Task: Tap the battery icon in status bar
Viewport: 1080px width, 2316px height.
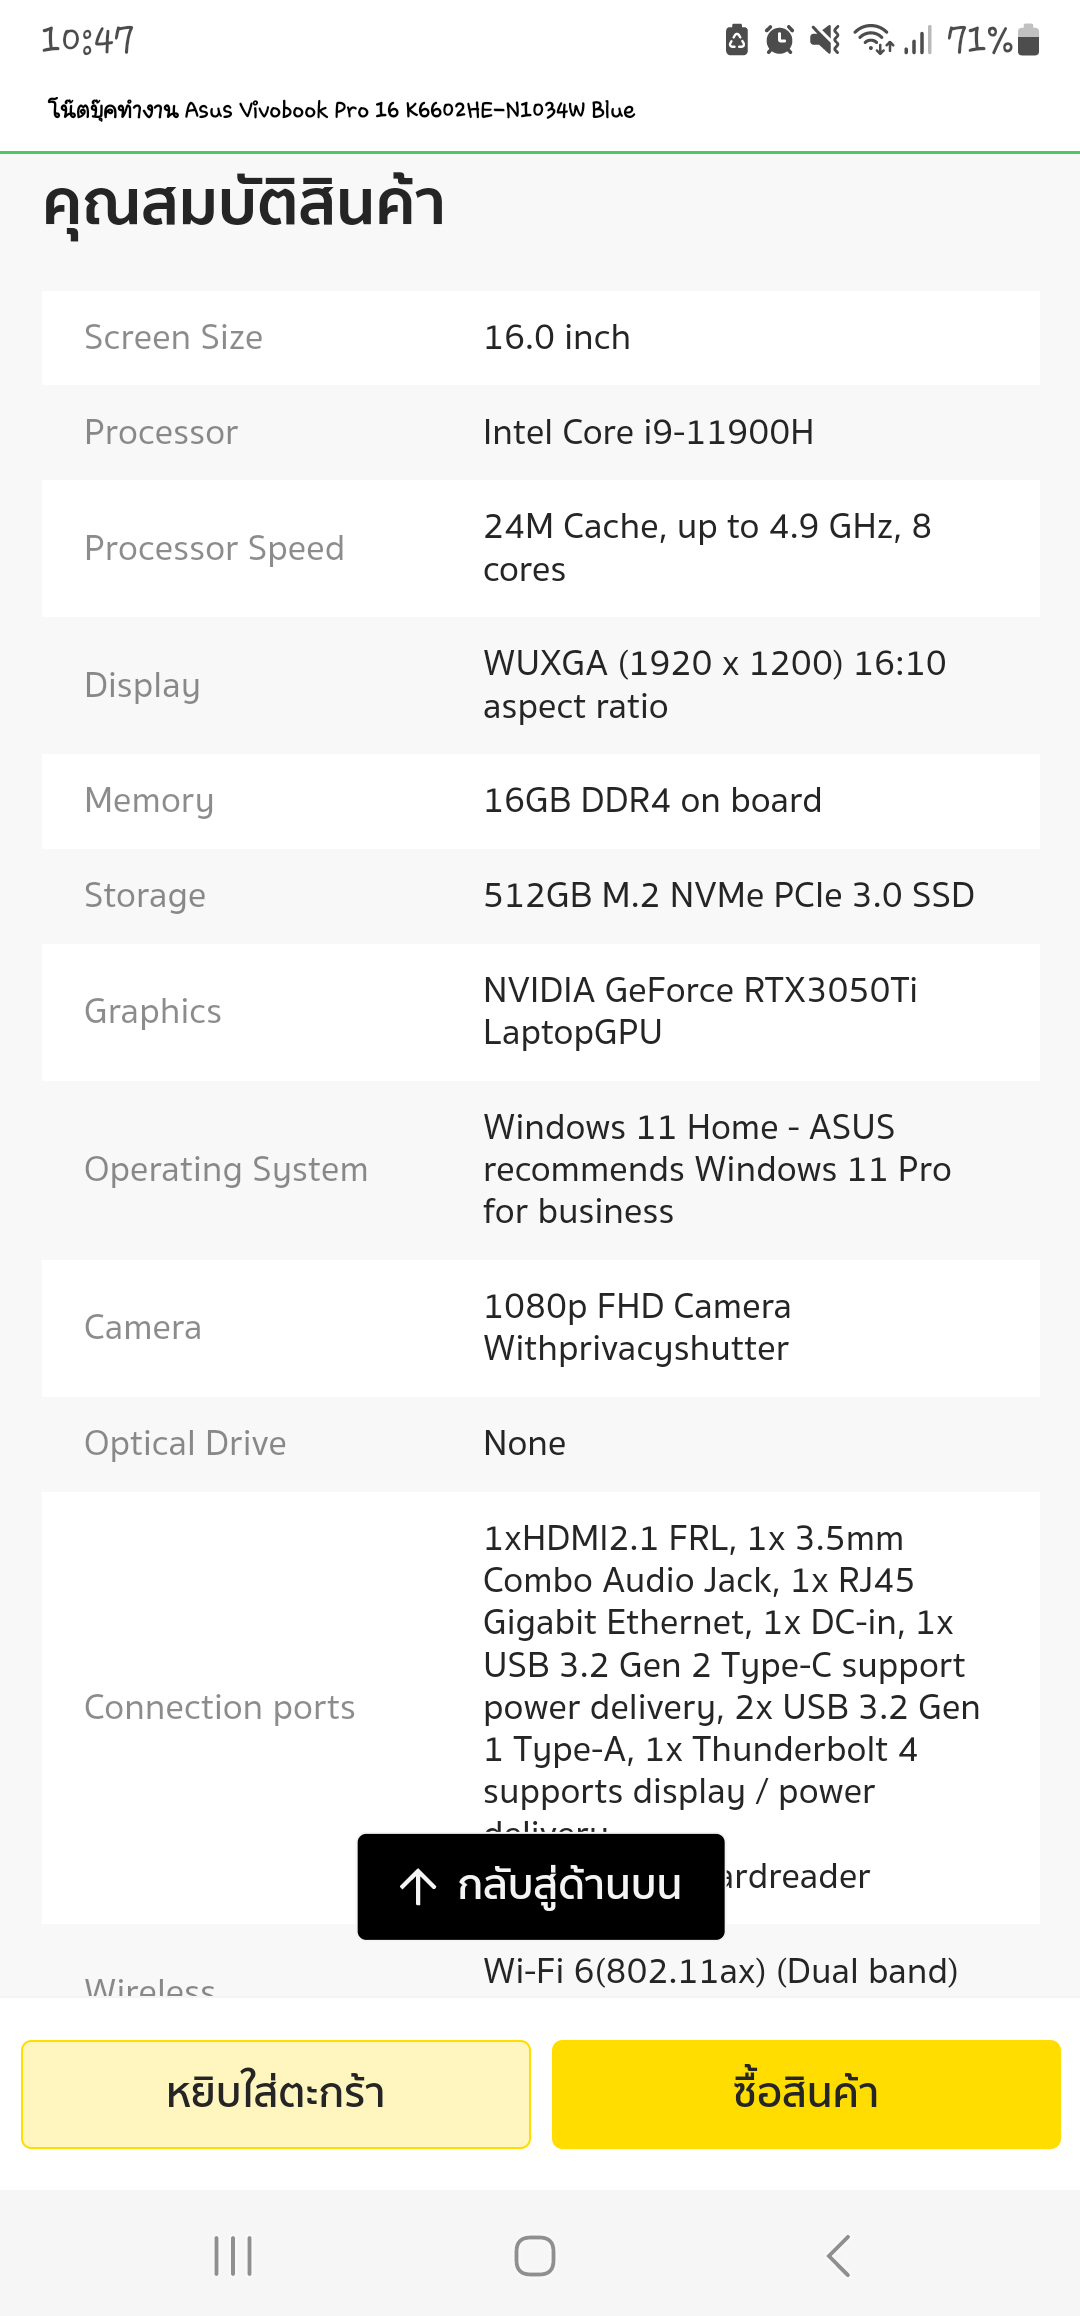Action: coord(1028,40)
